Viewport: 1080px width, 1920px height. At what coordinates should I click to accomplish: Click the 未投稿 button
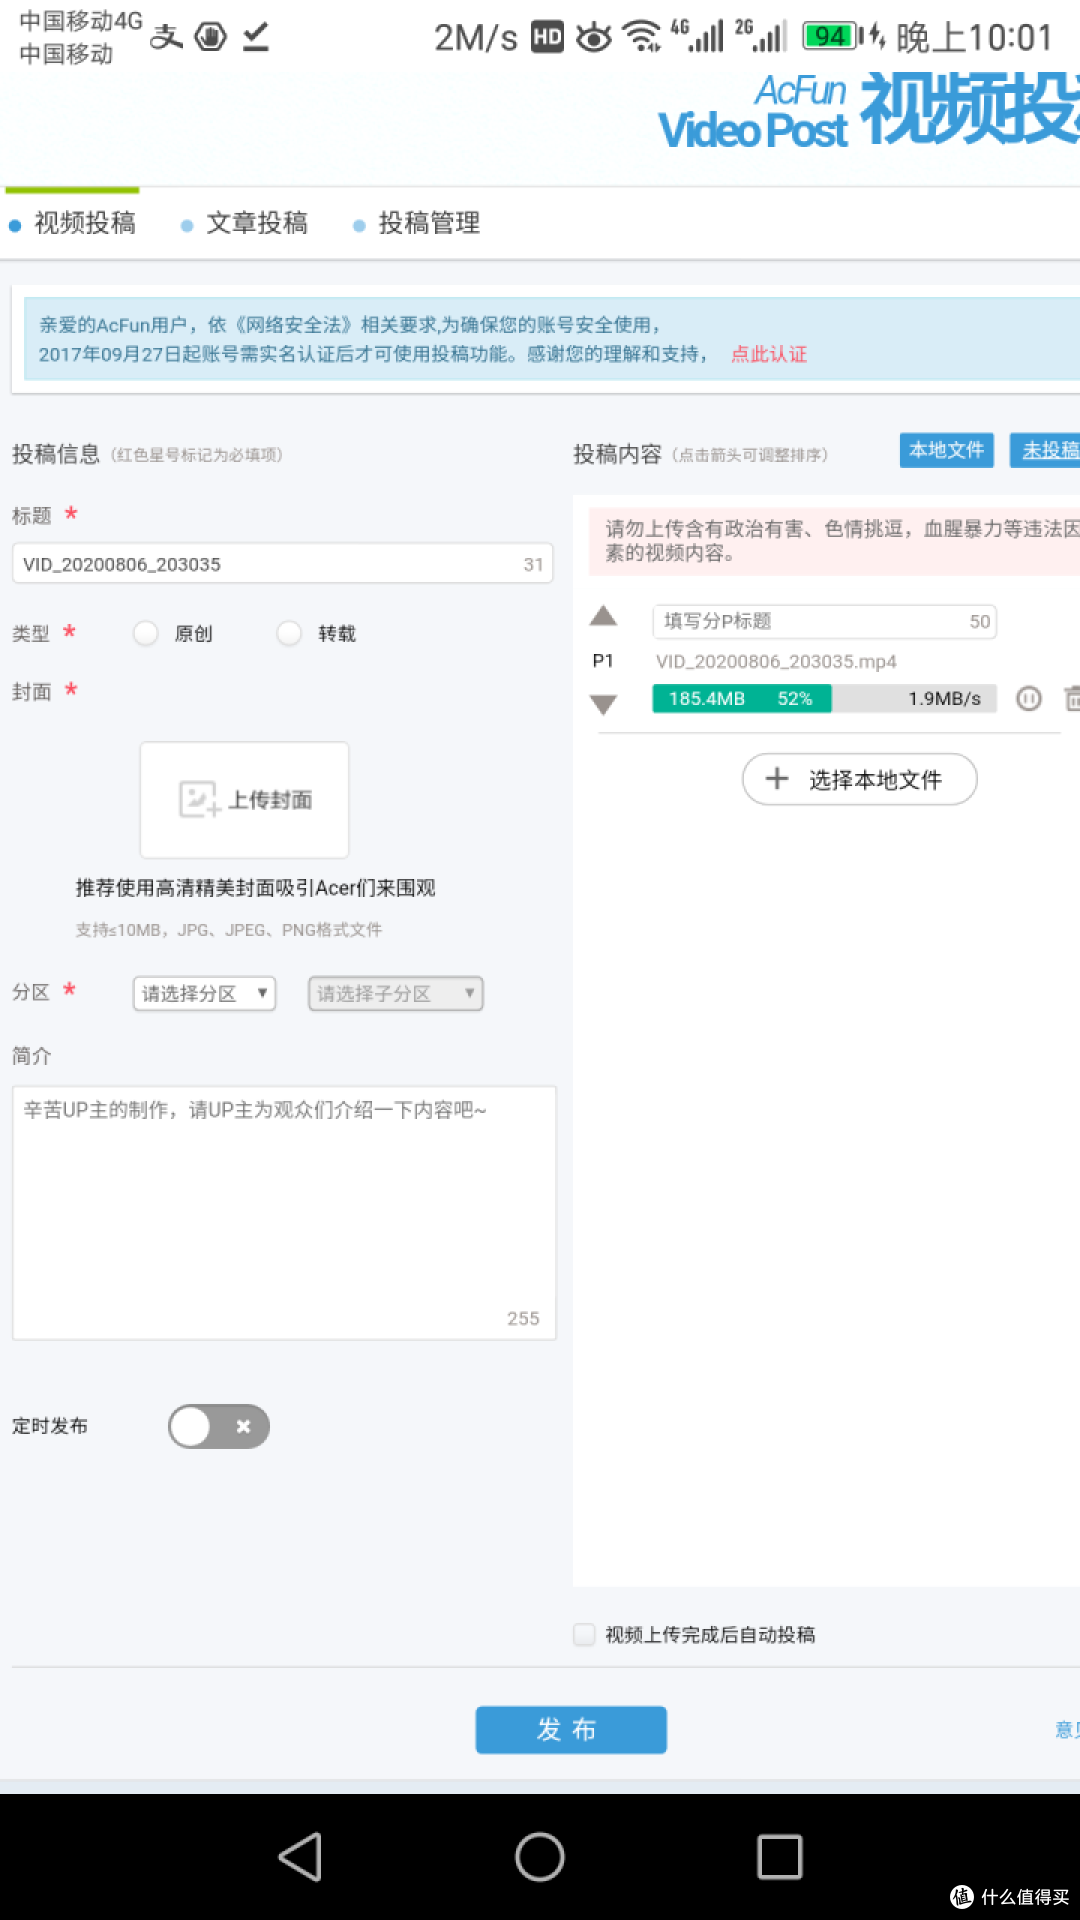click(x=1045, y=450)
